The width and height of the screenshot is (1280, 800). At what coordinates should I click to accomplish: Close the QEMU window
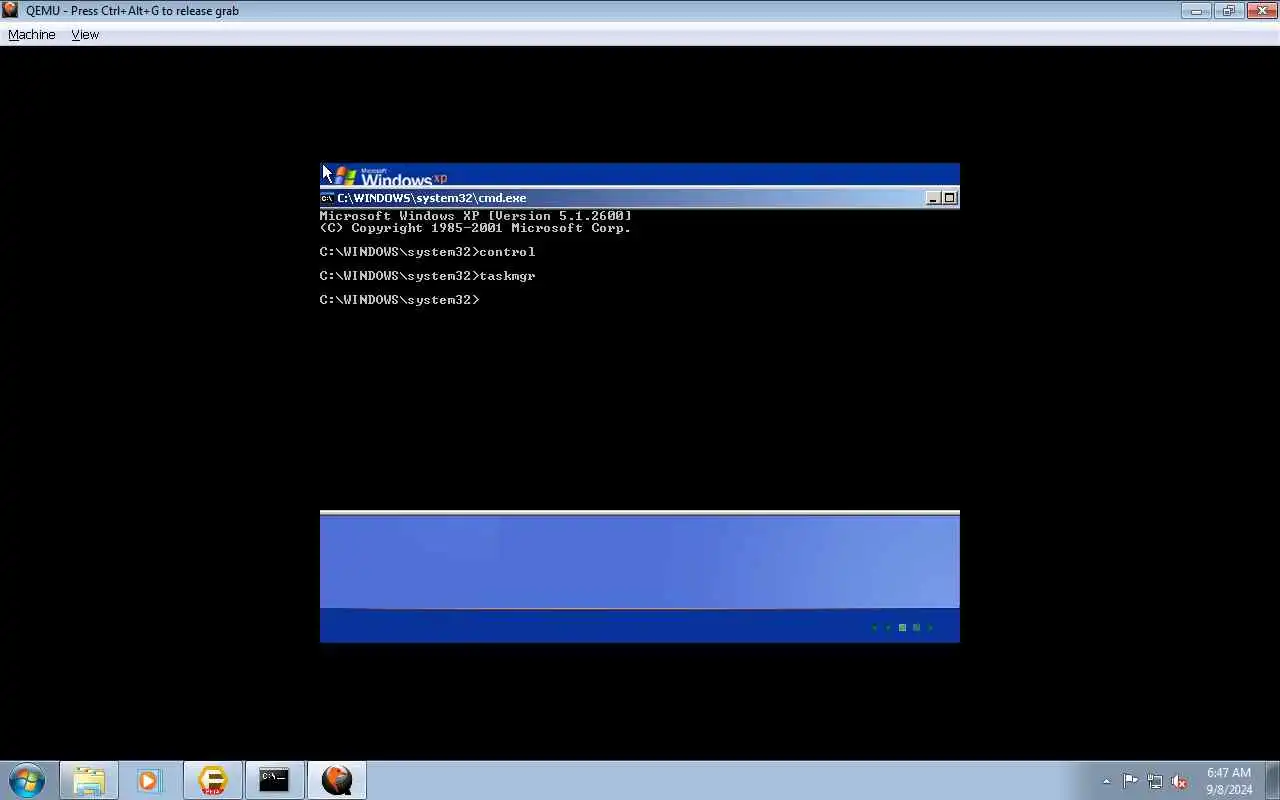1261,10
